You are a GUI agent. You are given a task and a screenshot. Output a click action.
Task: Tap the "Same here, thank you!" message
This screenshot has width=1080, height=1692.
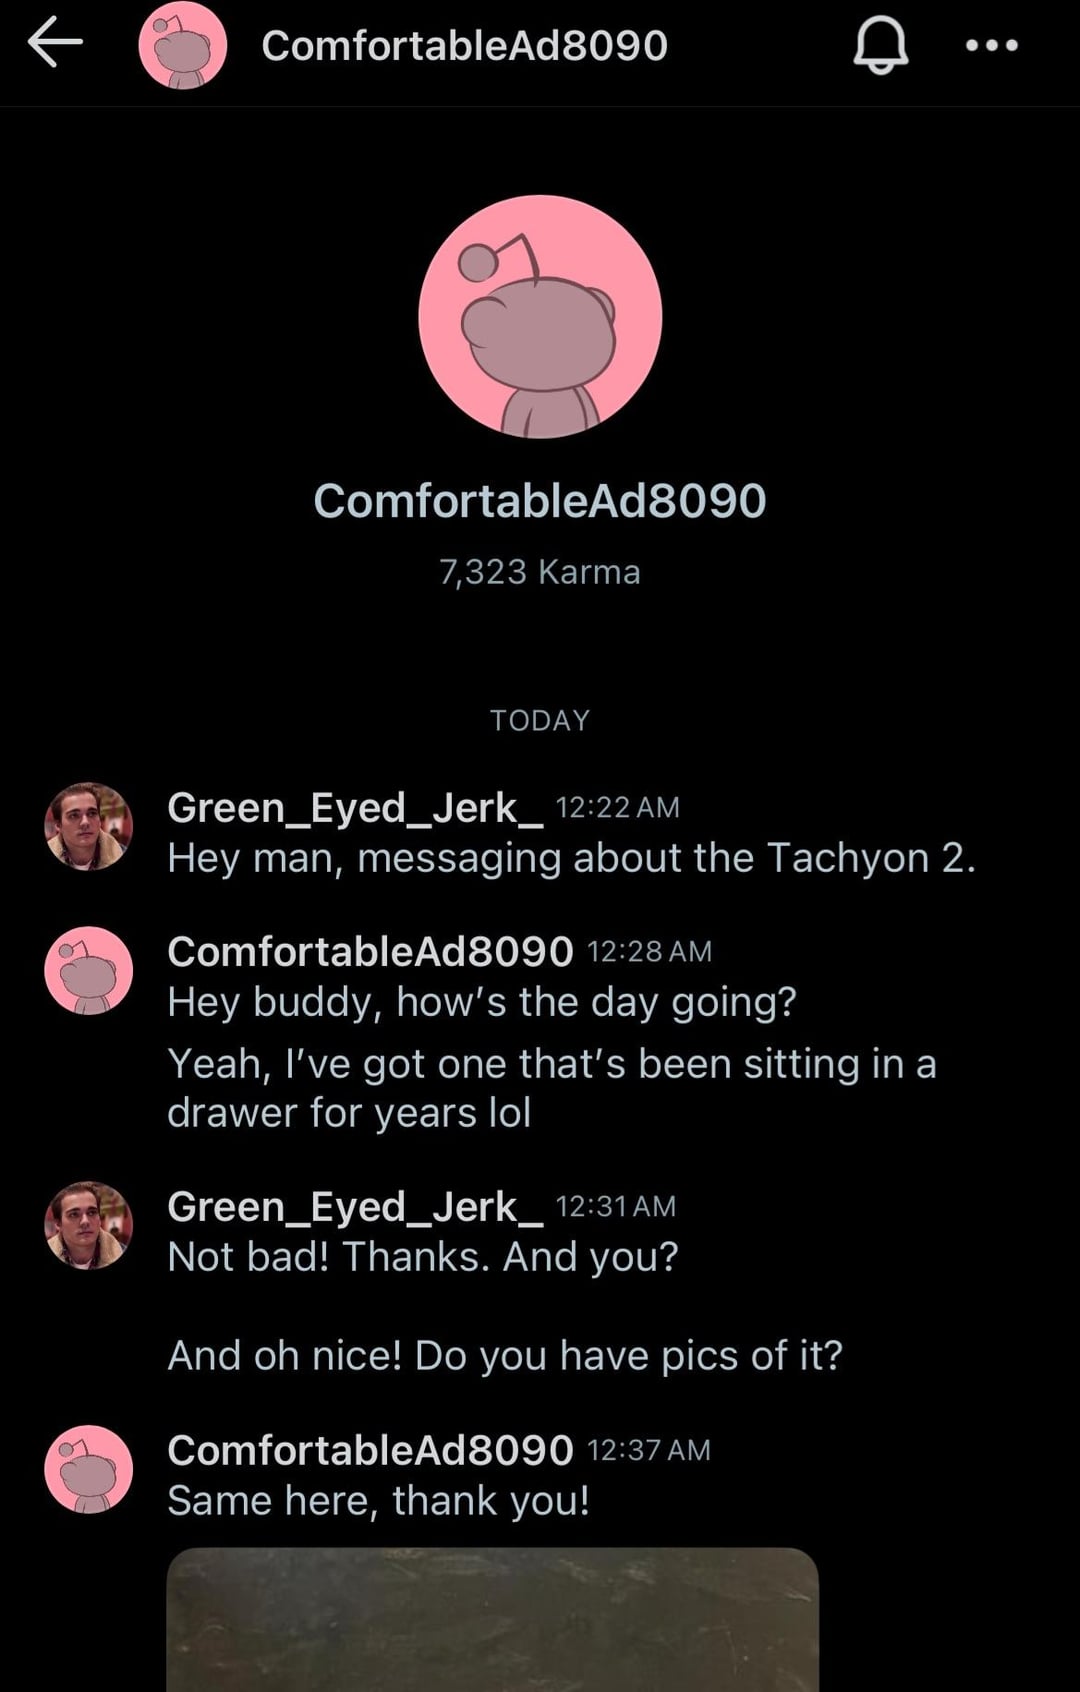pos(378,1501)
